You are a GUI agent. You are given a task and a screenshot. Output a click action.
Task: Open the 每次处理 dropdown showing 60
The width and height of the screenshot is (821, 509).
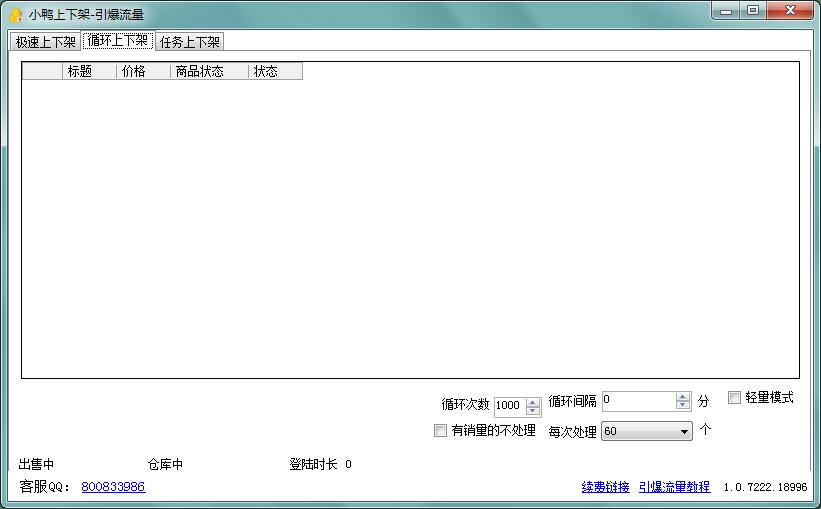coord(647,431)
